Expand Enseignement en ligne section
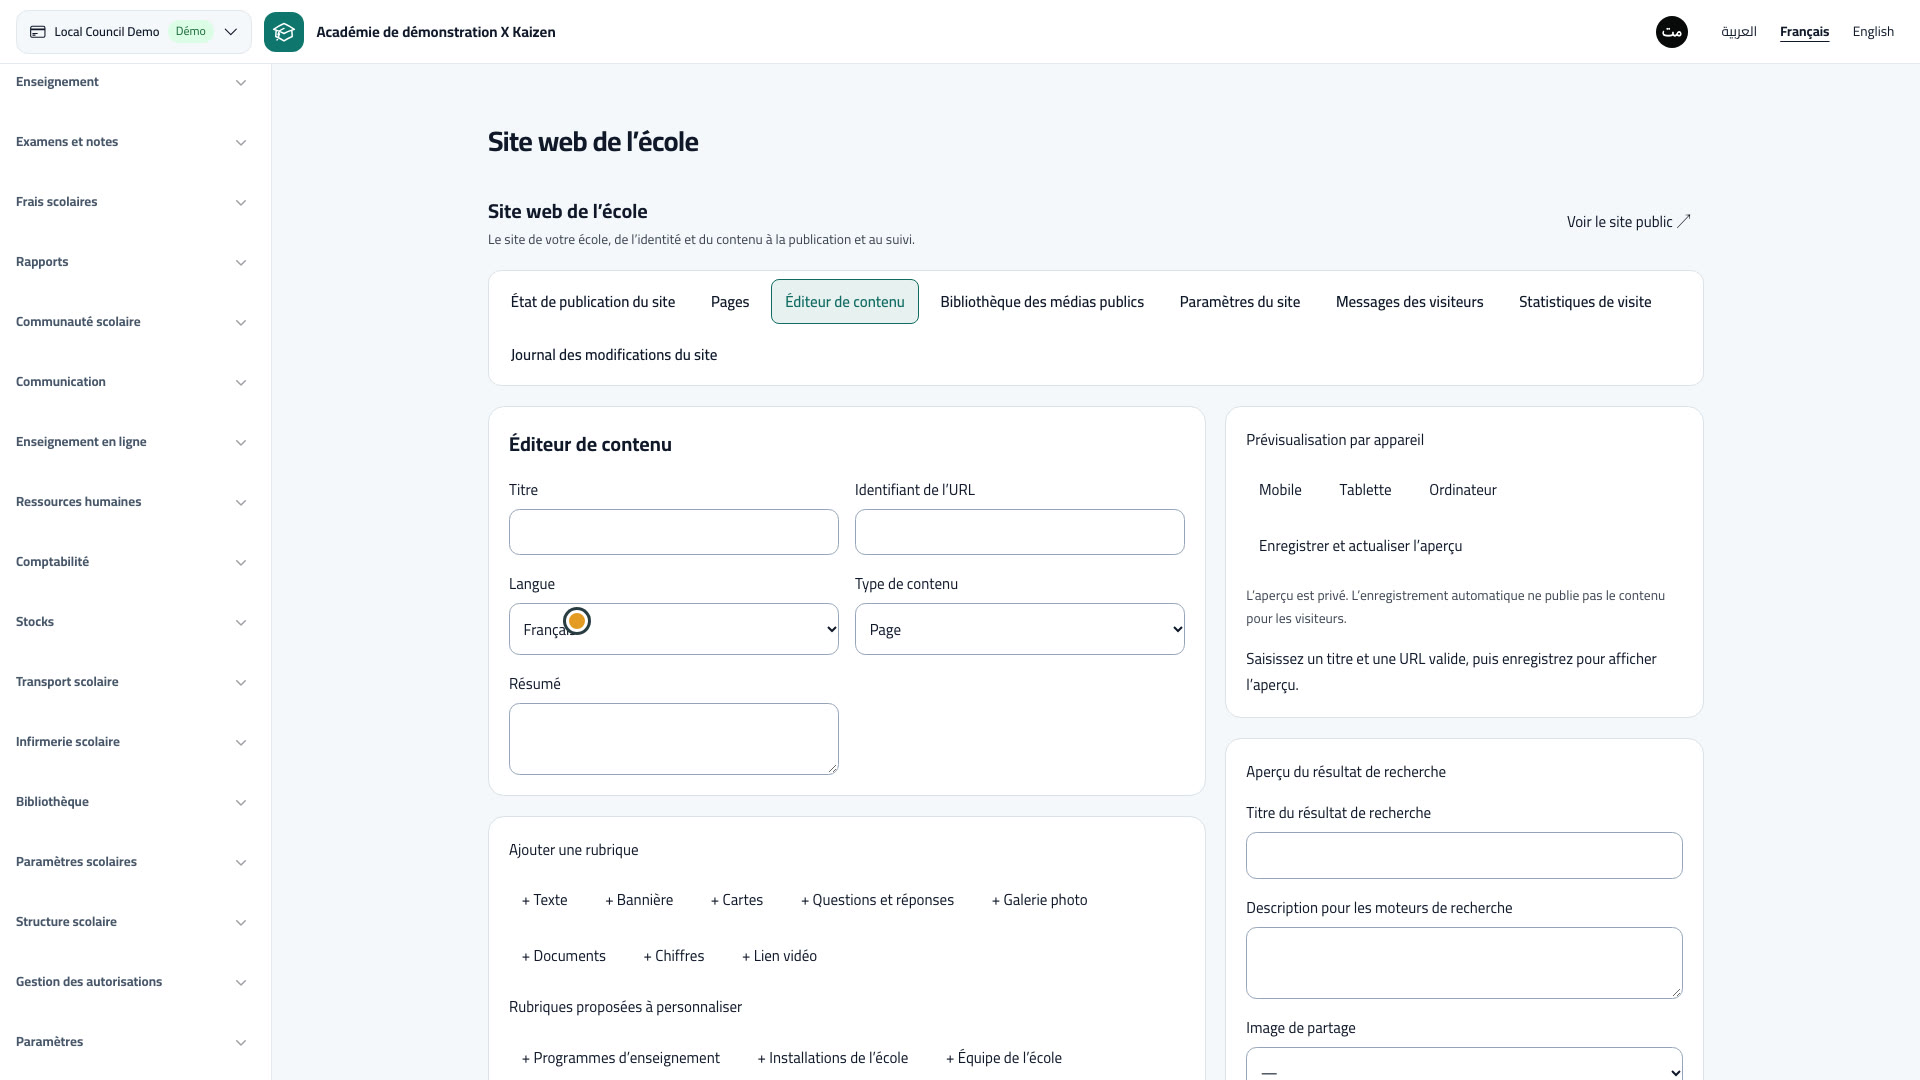 click(131, 442)
